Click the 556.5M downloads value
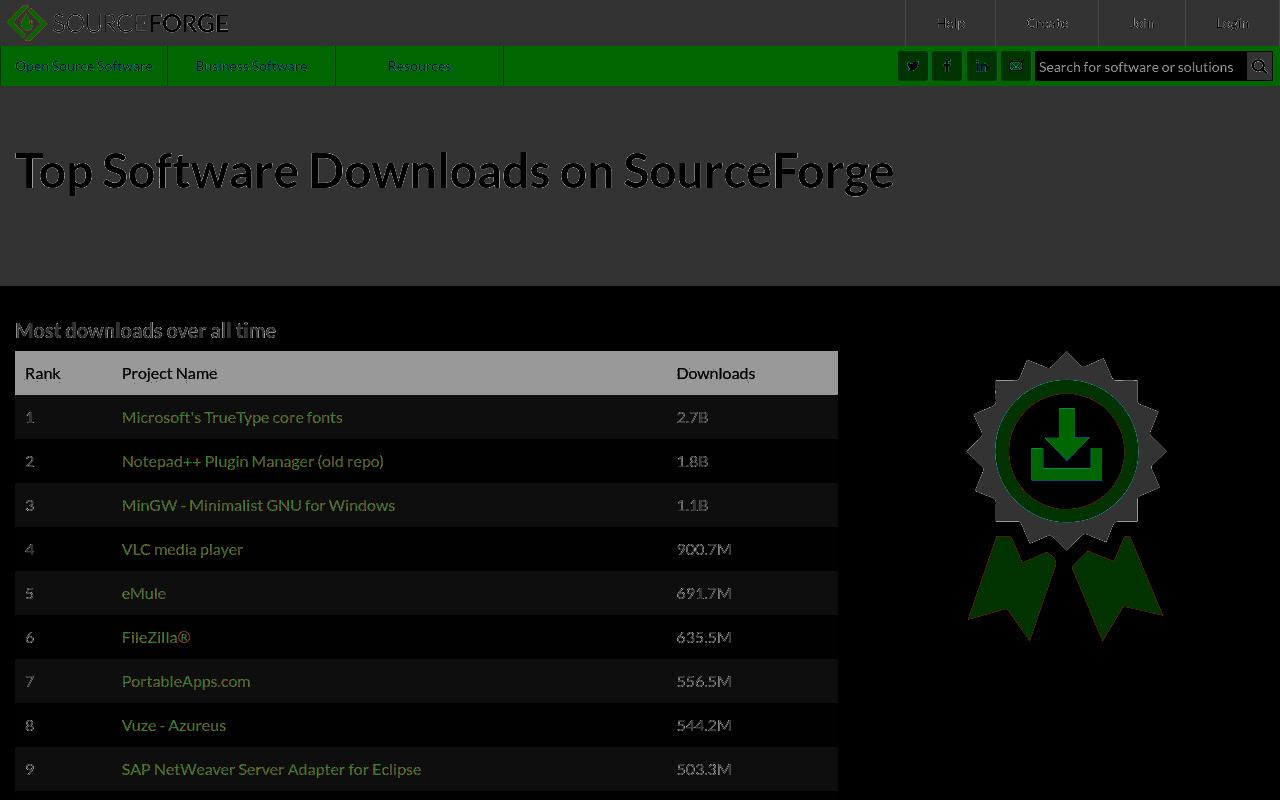 tap(704, 681)
